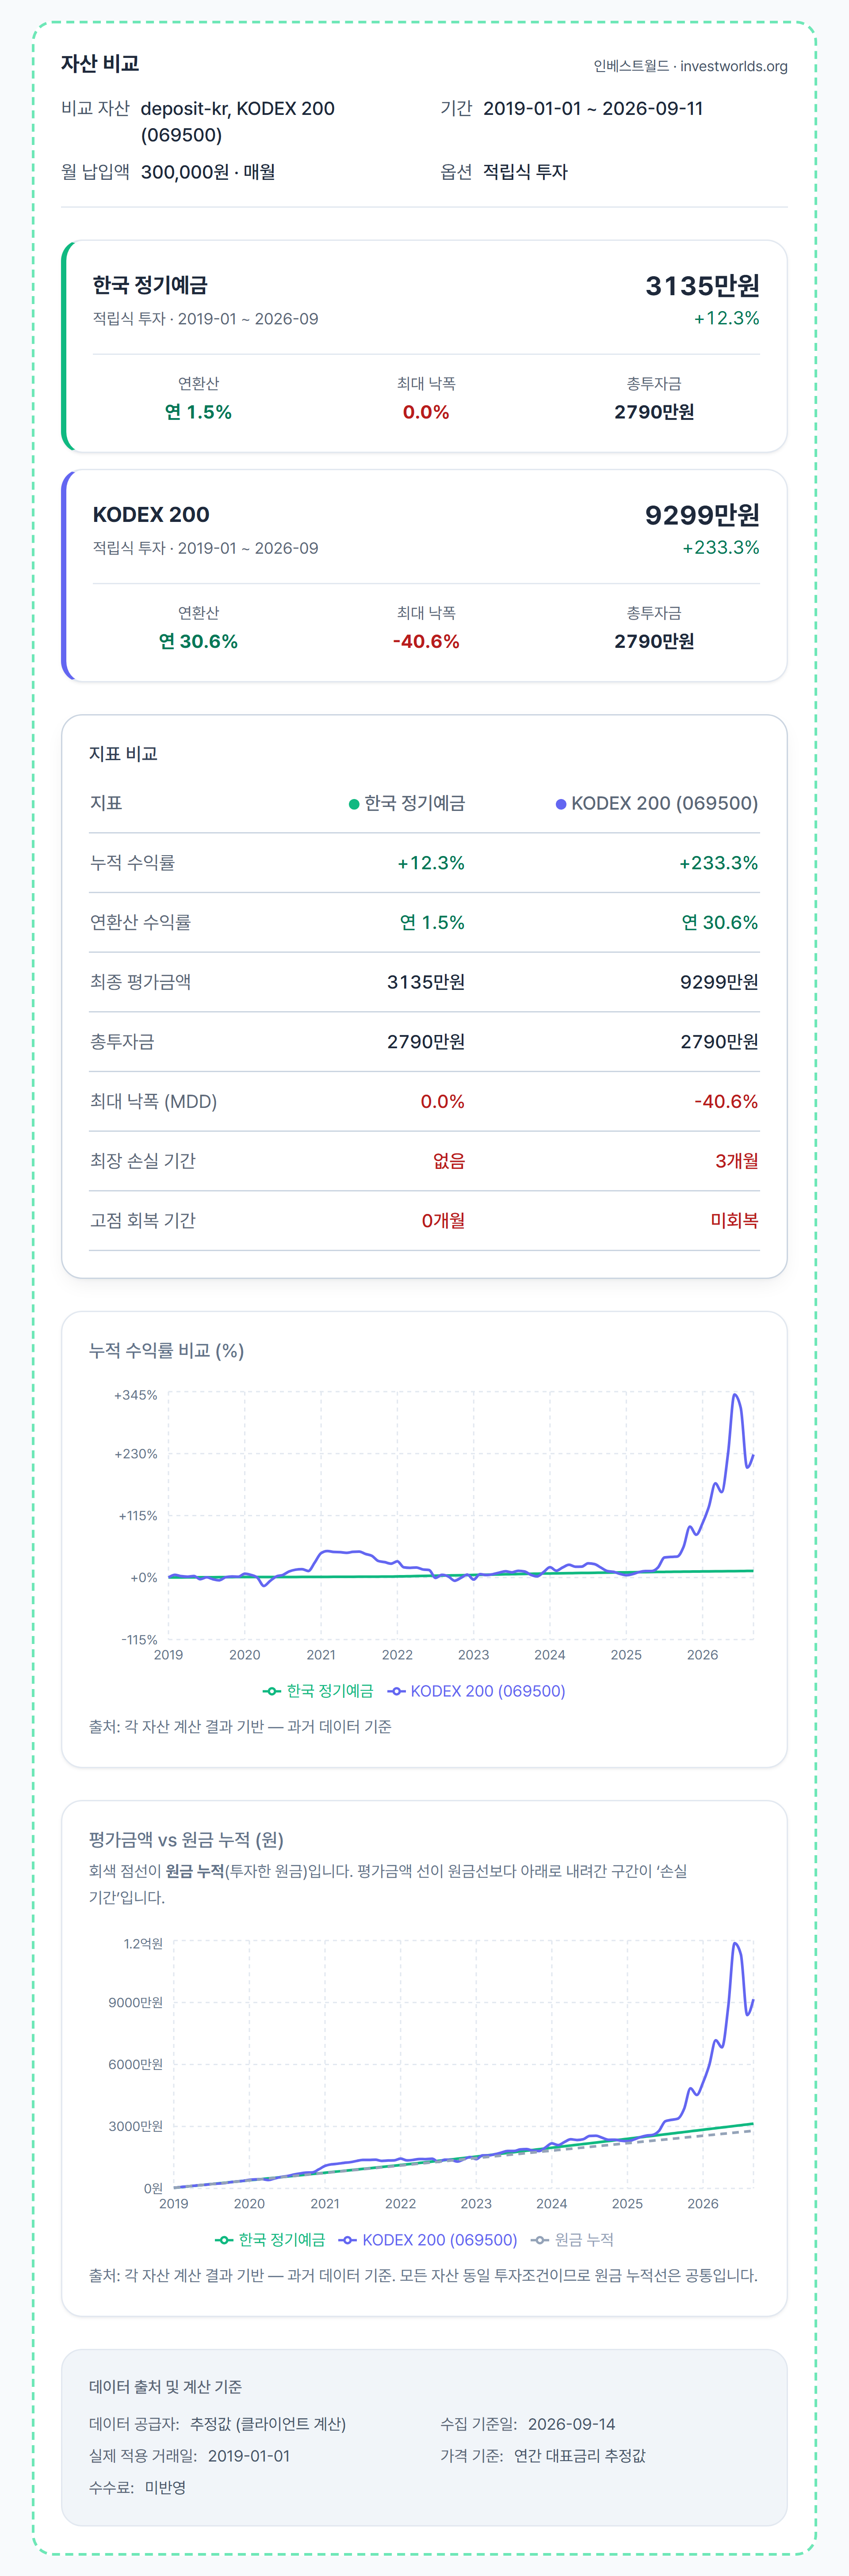Click the 월 납입액 300,000원 value
The image size is (849, 2576).
tap(208, 172)
